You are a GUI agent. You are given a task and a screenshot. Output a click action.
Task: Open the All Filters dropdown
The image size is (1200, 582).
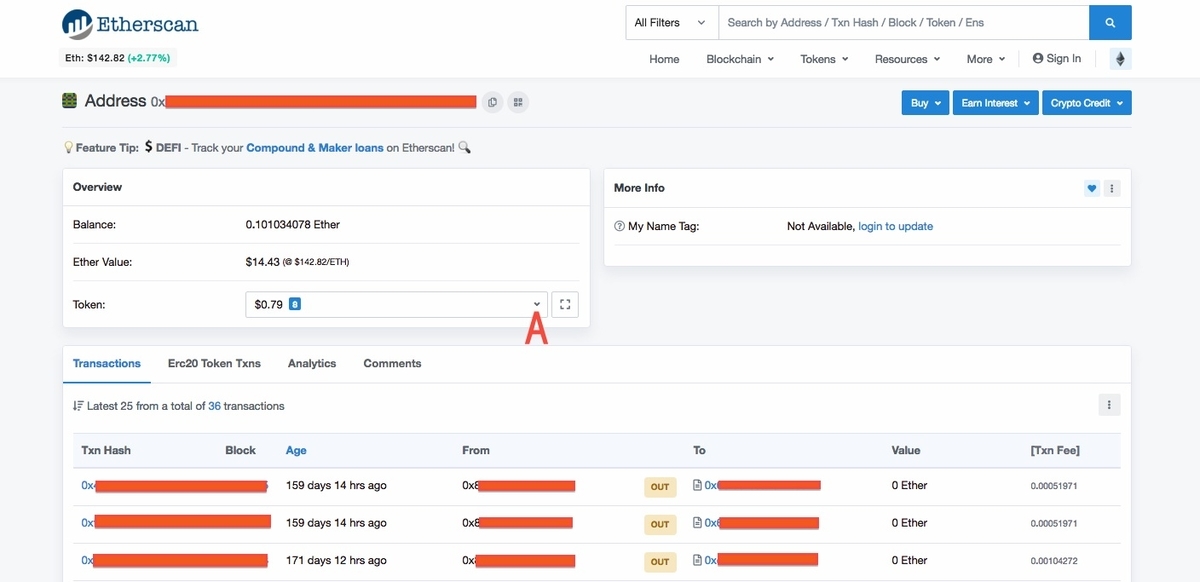click(x=671, y=22)
